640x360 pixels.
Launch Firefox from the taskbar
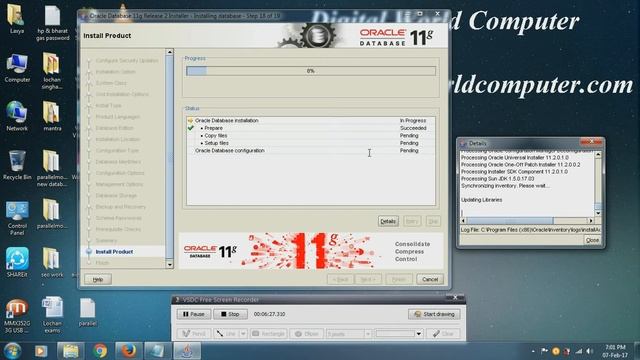128,351
